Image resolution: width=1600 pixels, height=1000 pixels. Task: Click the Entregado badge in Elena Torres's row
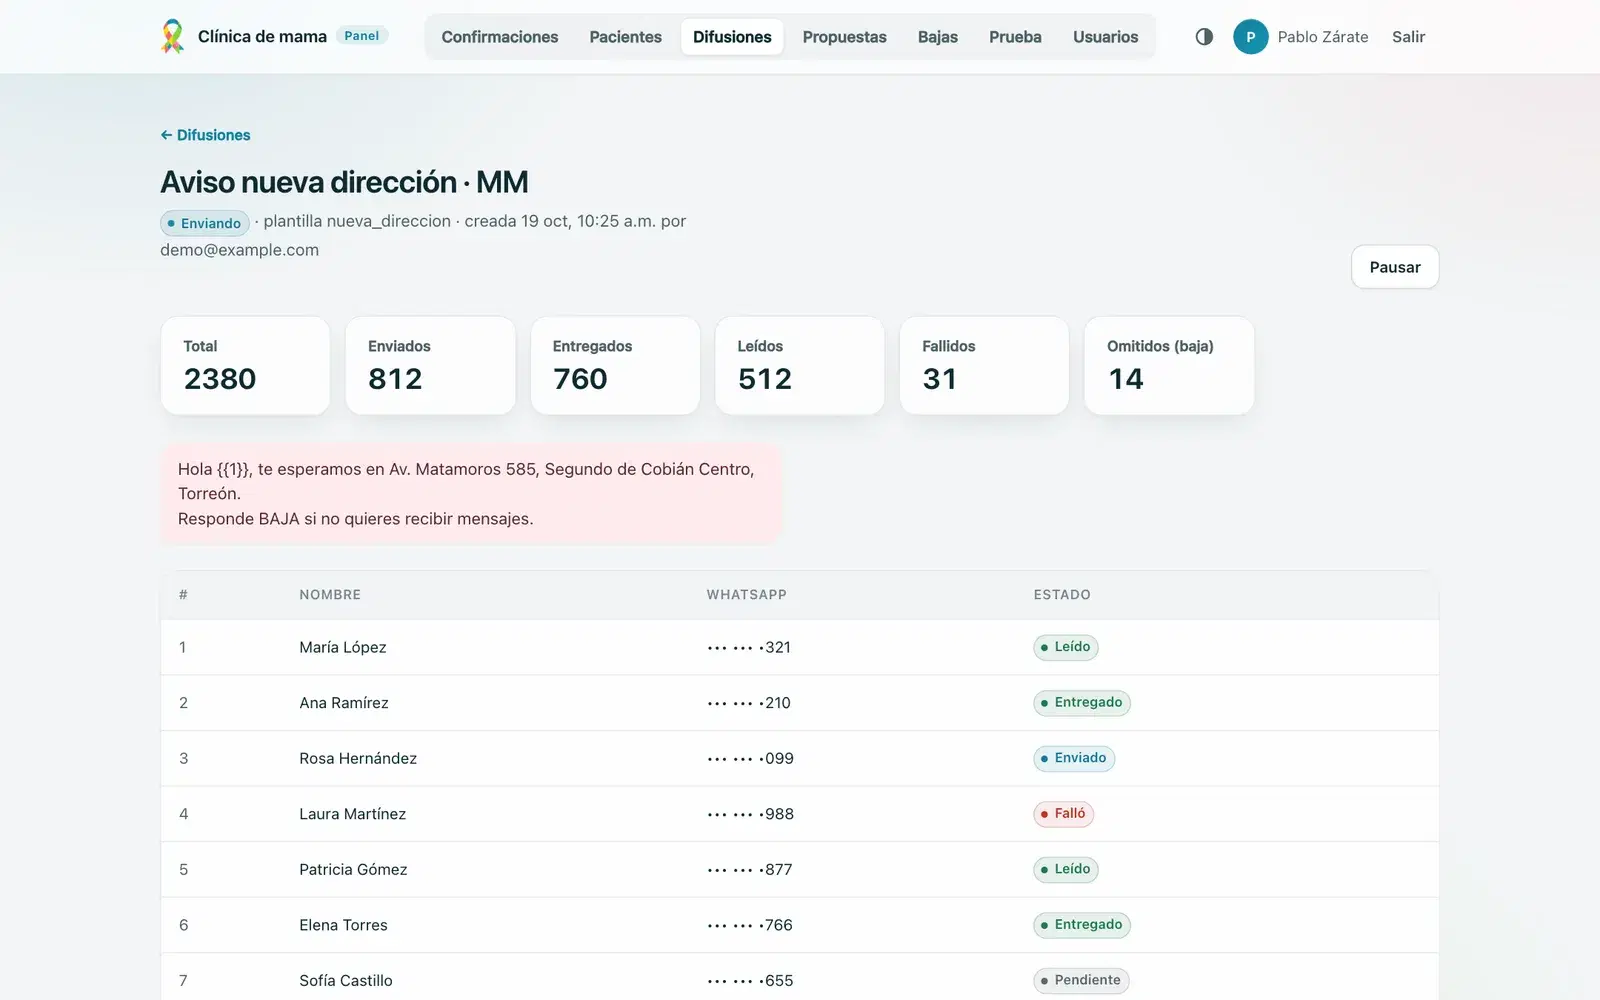(x=1082, y=925)
